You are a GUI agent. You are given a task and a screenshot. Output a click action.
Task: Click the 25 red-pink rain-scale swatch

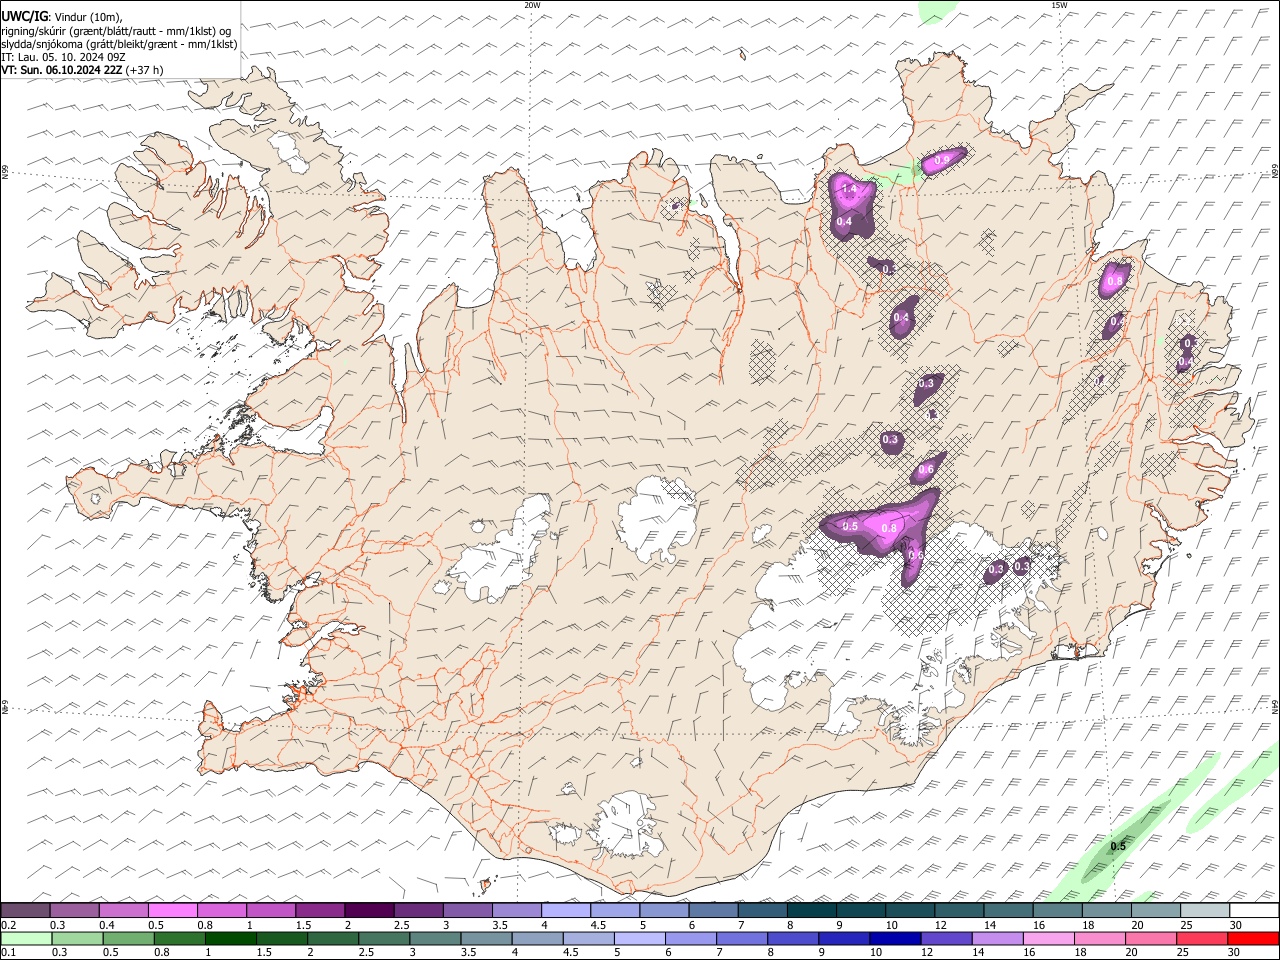(x=1201, y=938)
